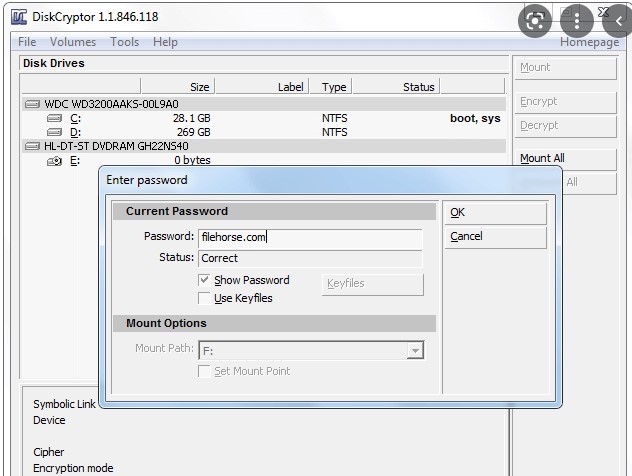Click the D: partition drive icon
The image size is (632, 476).
click(x=54, y=132)
